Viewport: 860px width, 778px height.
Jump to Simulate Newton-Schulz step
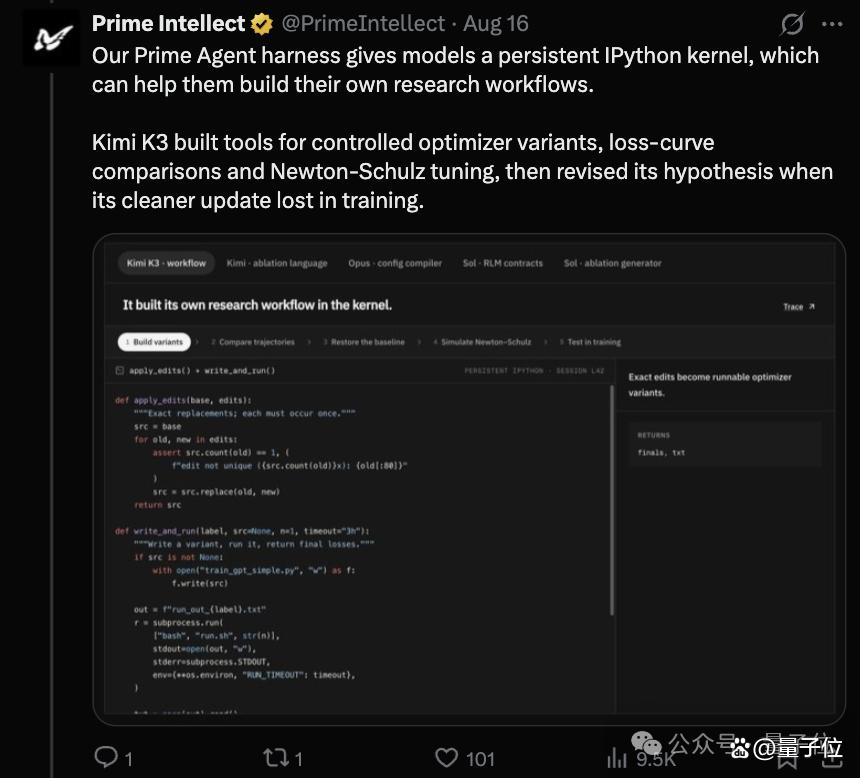click(482, 342)
